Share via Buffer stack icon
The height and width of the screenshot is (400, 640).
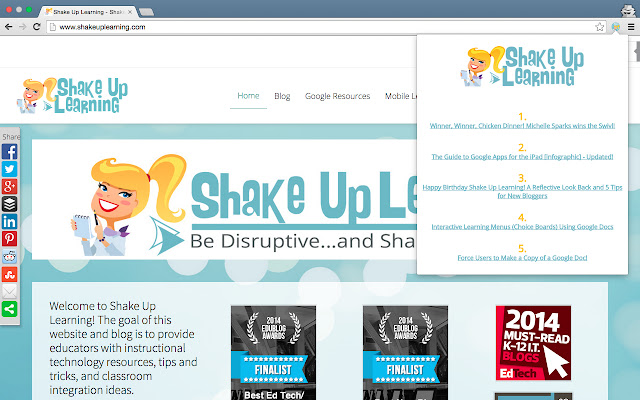[9, 204]
